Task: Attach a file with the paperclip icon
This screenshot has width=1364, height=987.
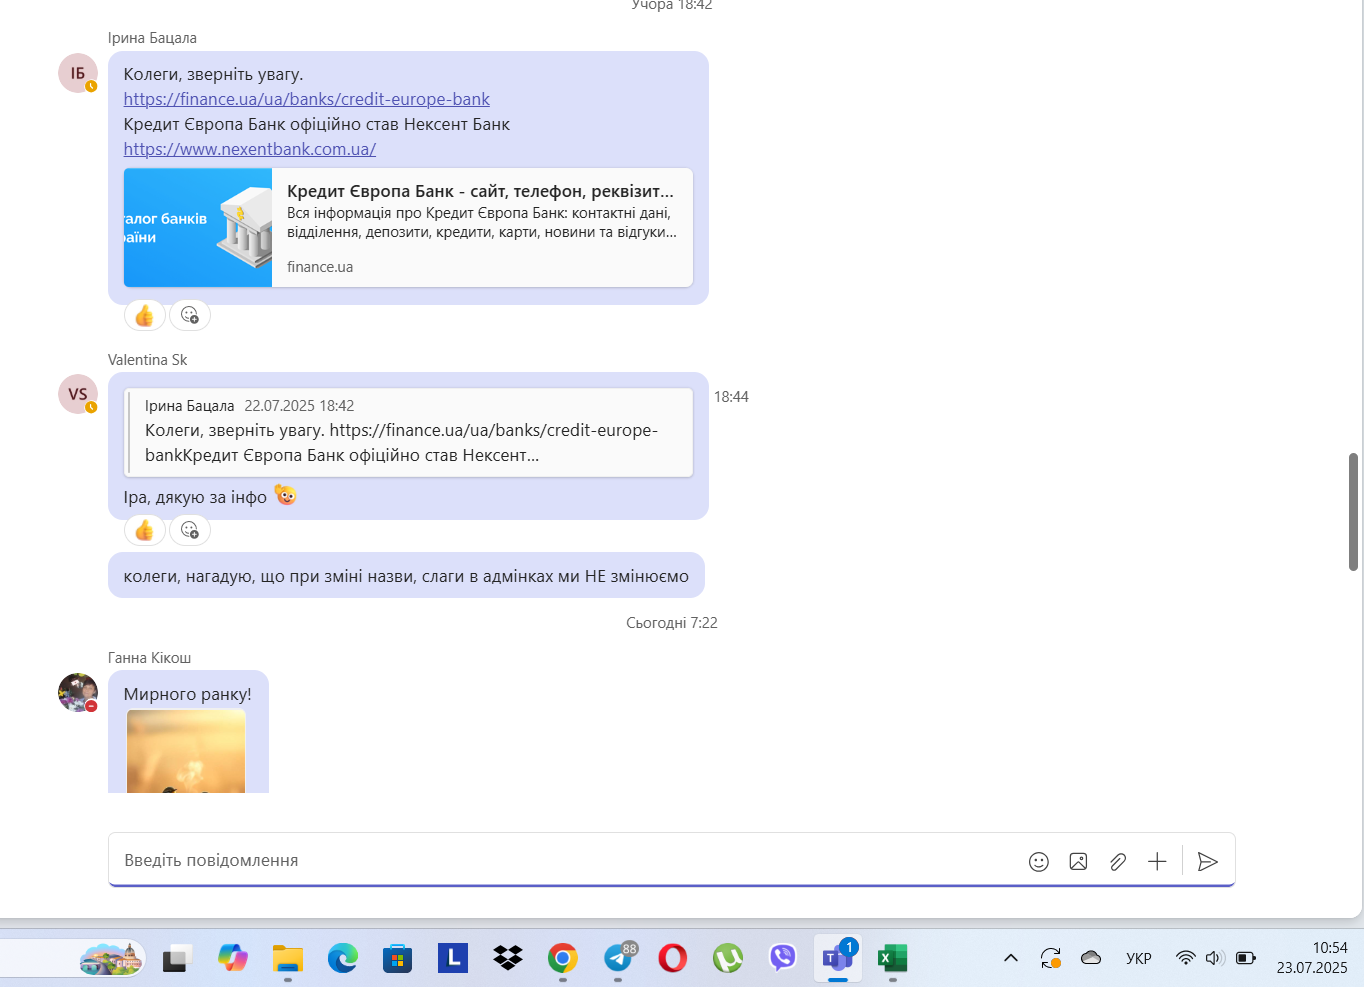Action: [1118, 862]
